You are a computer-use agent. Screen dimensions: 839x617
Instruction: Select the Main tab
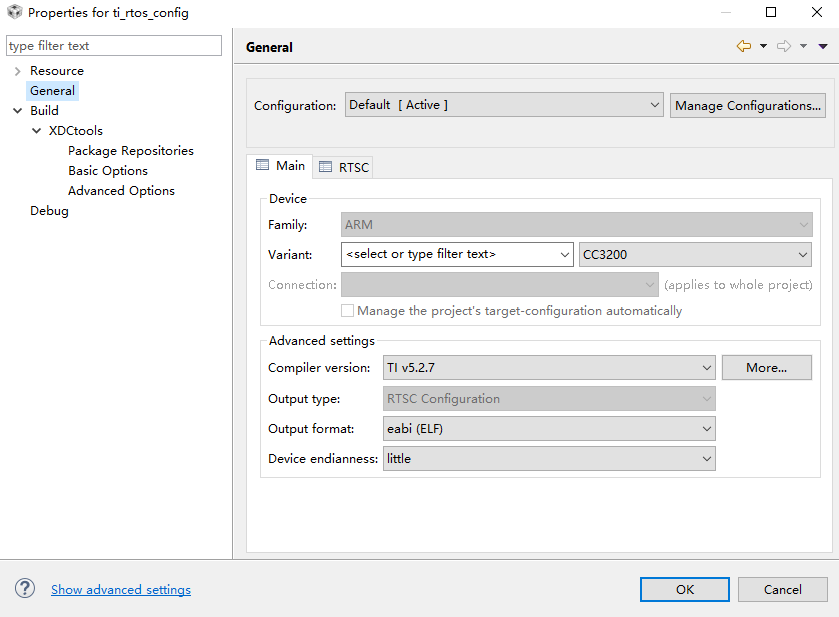click(x=280, y=166)
